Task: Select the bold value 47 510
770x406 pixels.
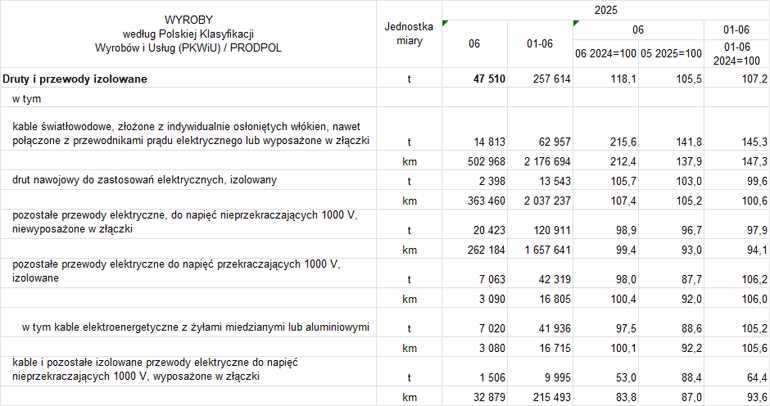Action: (490, 78)
